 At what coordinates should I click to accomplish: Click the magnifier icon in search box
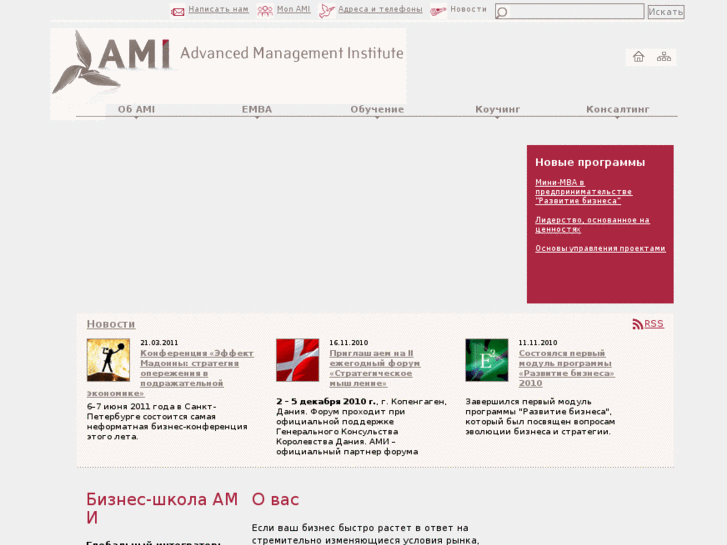tap(502, 12)
